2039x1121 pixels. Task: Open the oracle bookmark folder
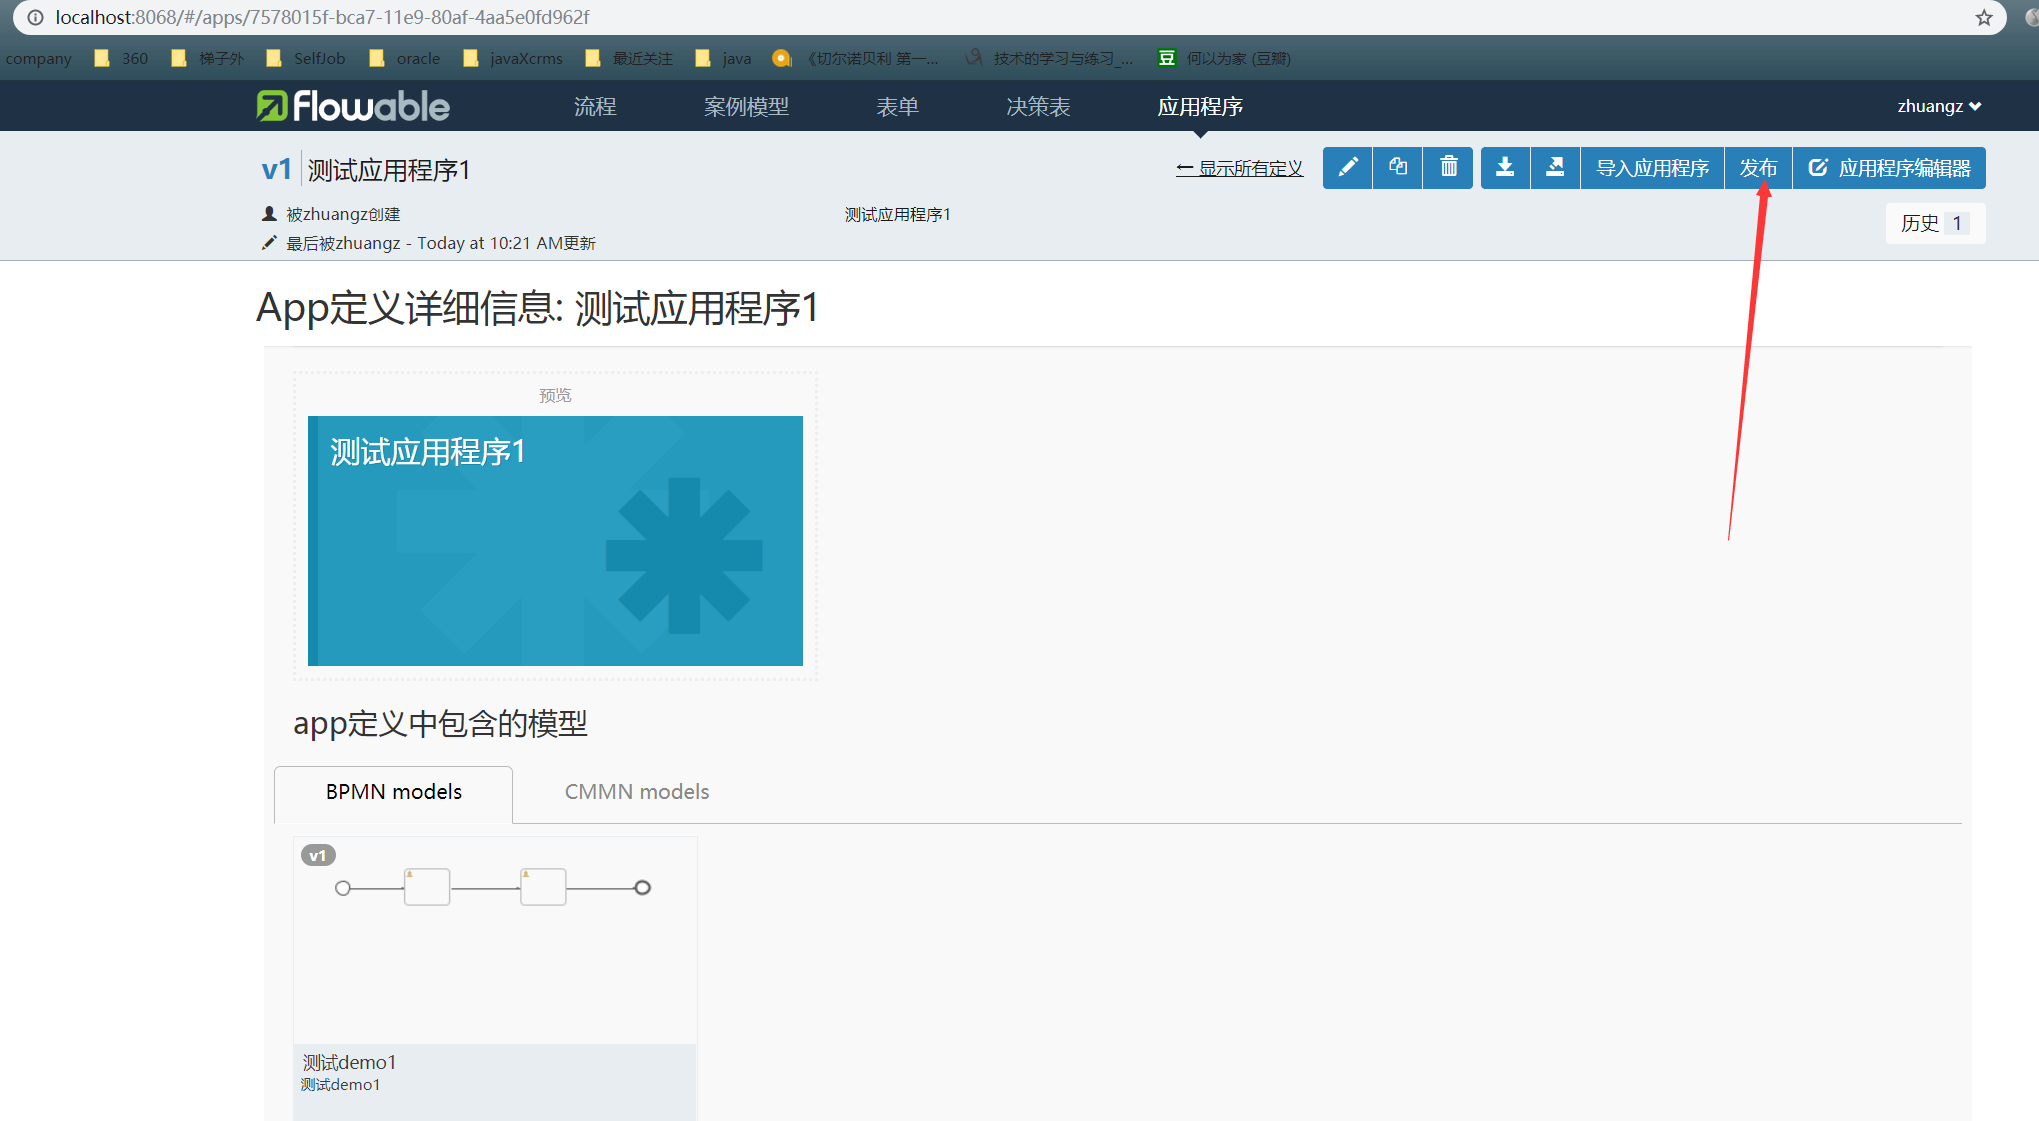coord(405,58)
